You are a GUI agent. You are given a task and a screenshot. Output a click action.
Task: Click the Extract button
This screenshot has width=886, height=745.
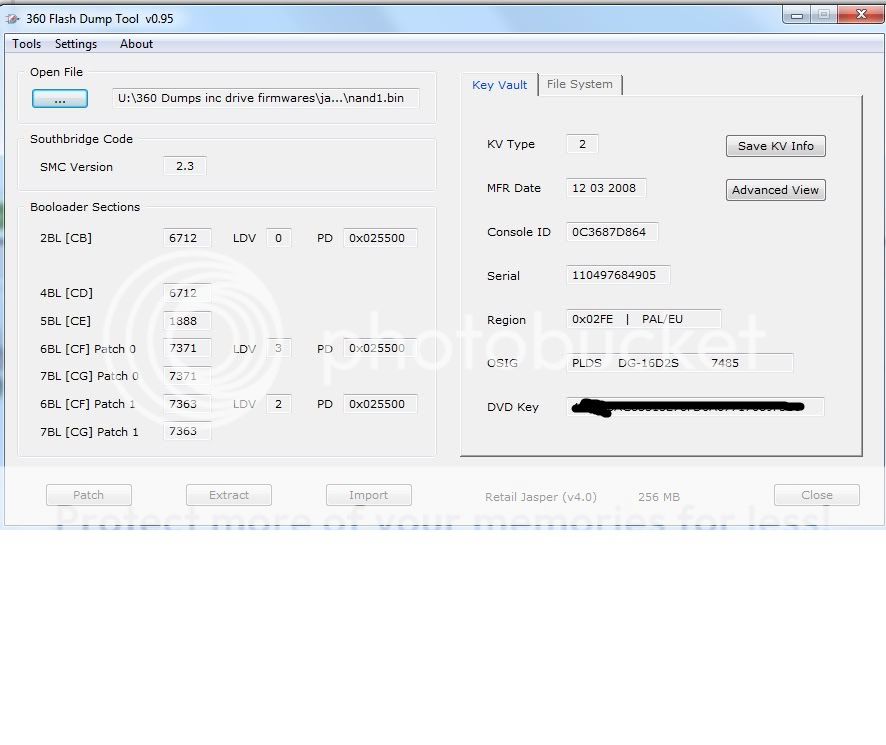click(229, 495)
